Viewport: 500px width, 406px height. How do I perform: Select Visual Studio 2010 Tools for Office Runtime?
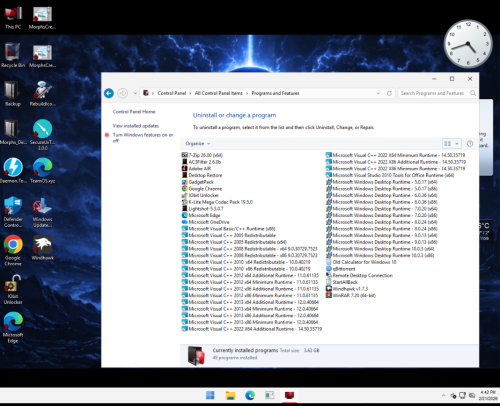coord(390,175)
